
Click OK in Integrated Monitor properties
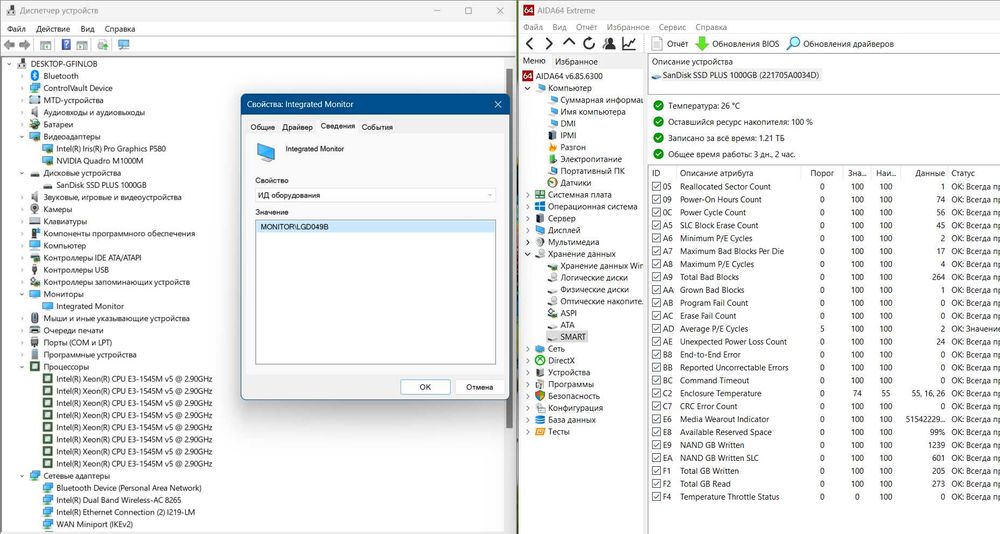click(x=425, y=387)
